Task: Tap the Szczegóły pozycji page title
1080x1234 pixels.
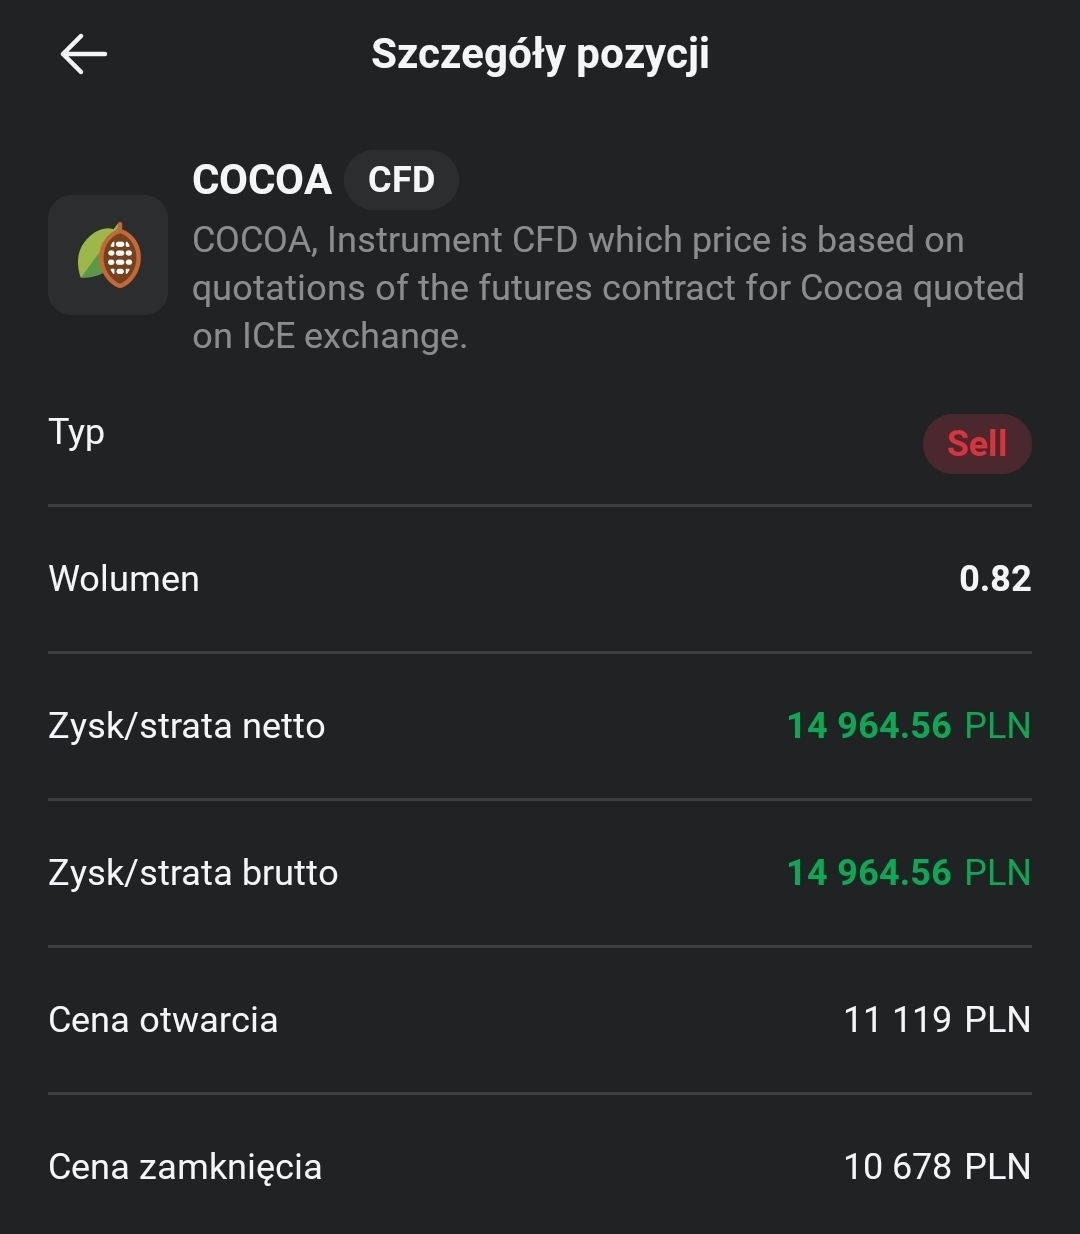Action: click(x=540, y=54)
